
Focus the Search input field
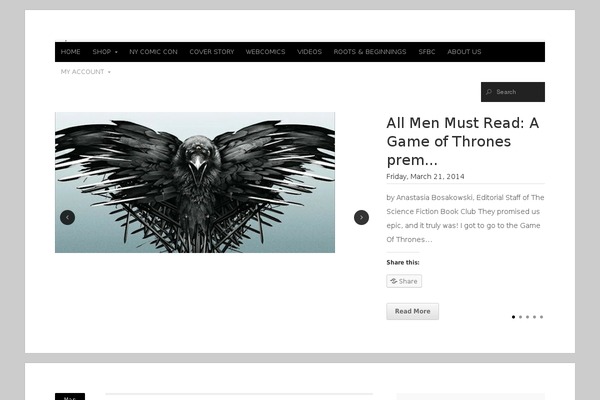pos(513,92)
